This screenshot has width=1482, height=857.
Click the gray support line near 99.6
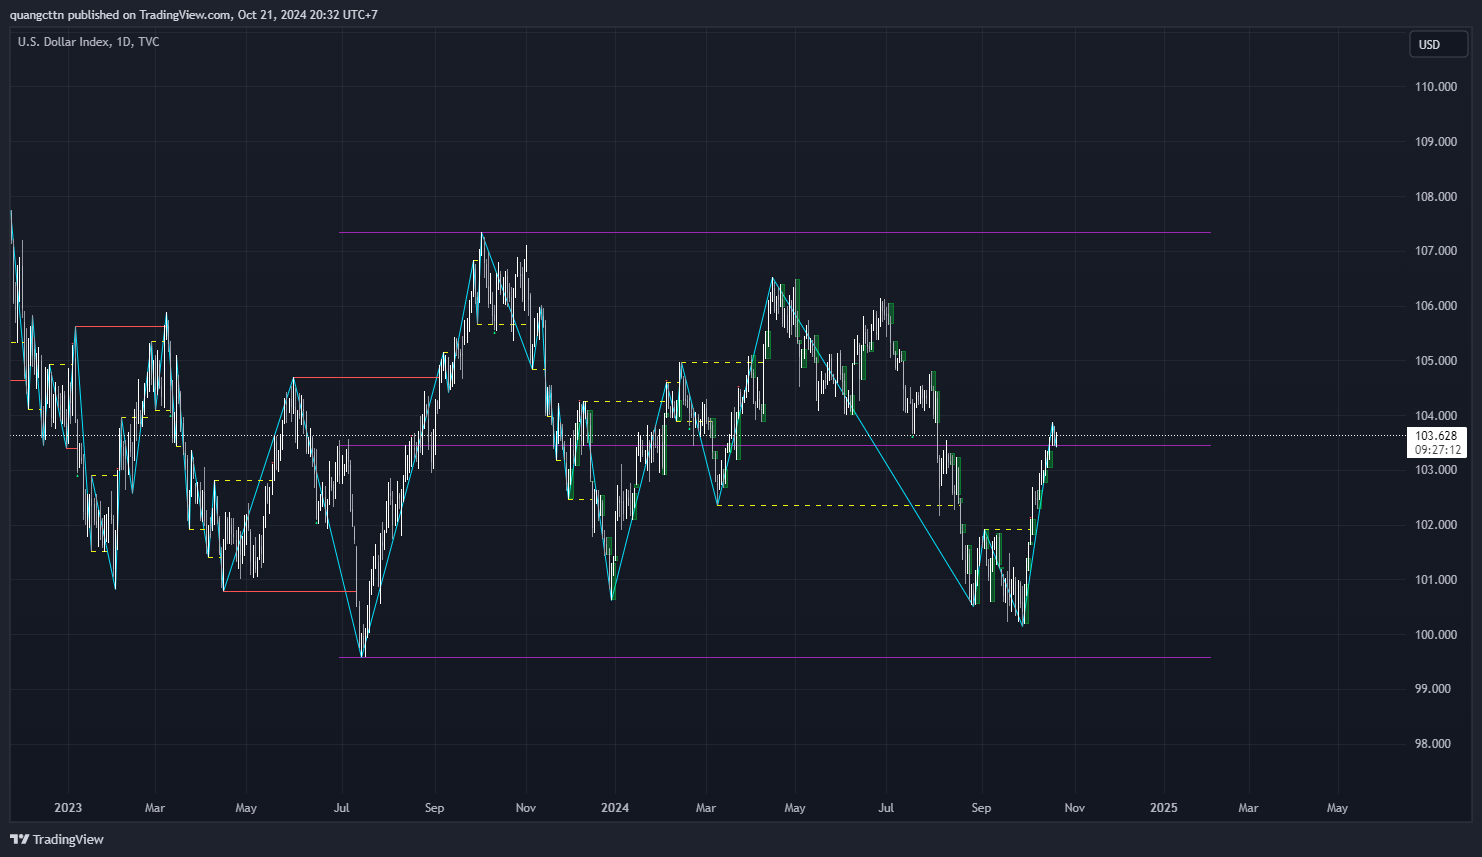[775, 657]
